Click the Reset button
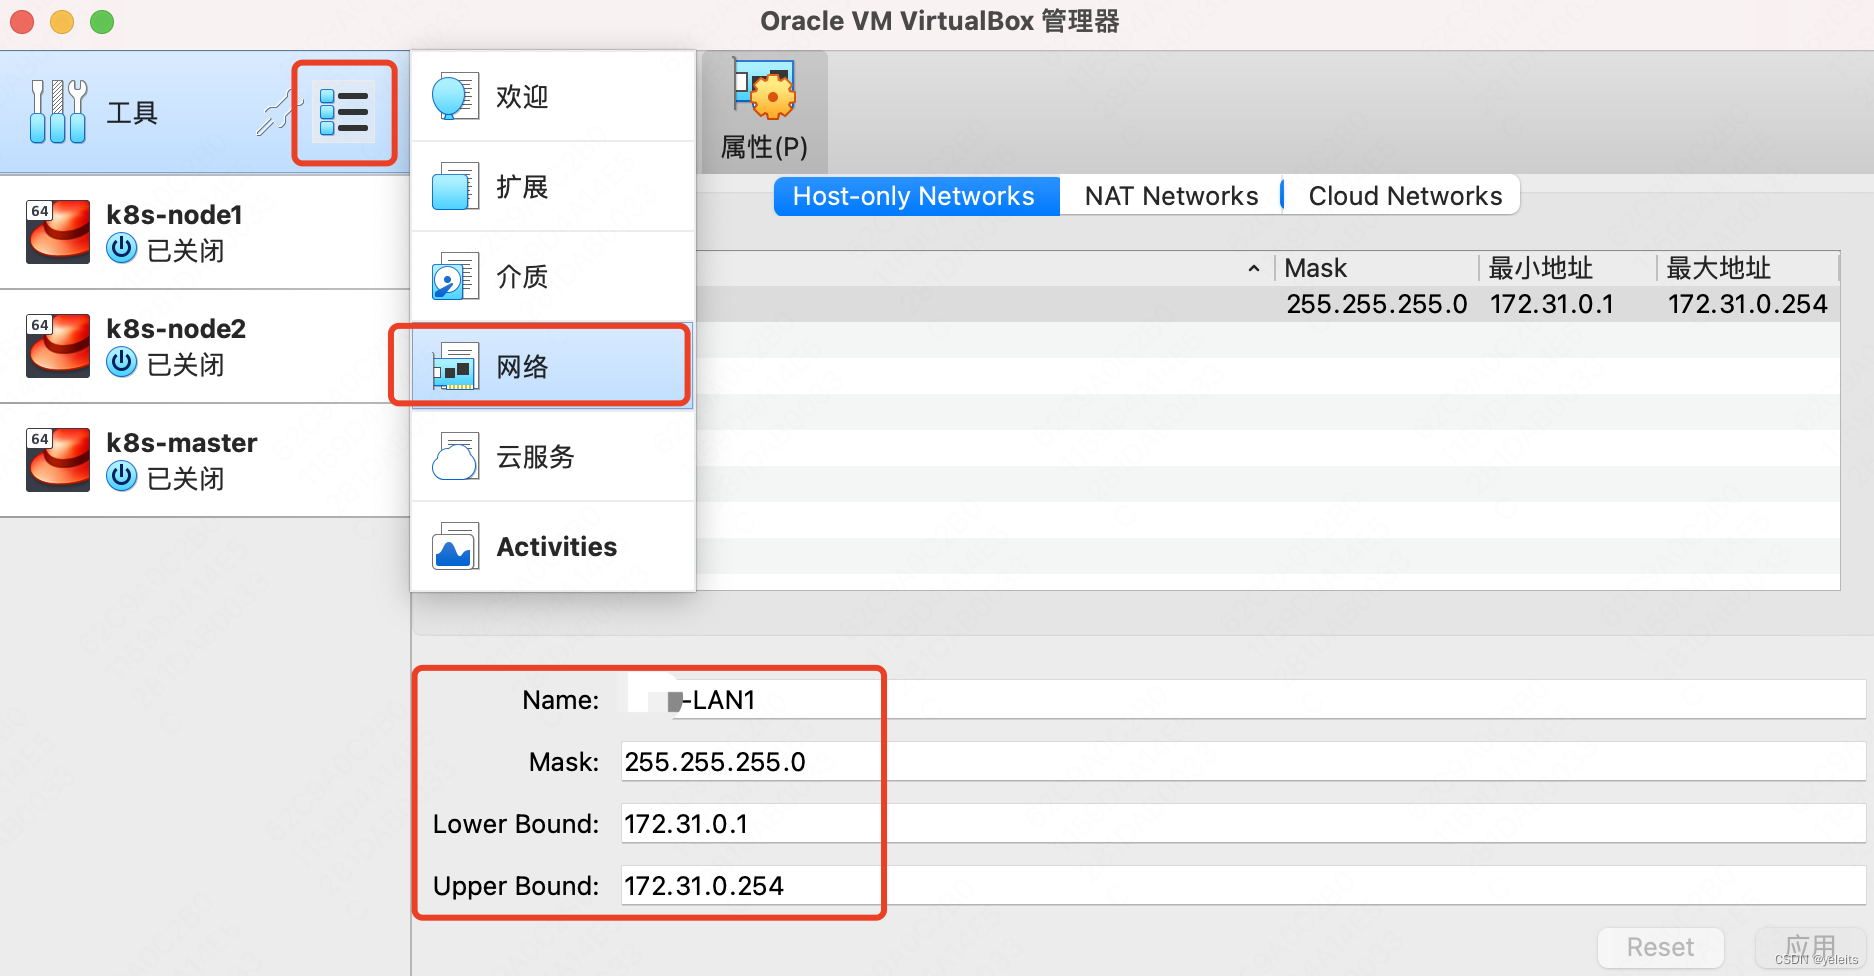 1660,947
